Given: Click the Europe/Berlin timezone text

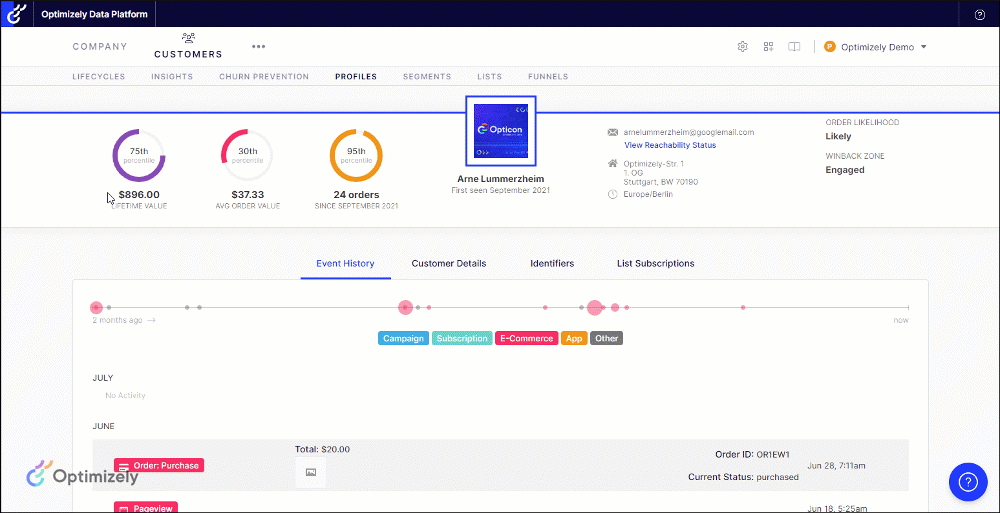Looking at the screenshot, I should click(648, 194).
